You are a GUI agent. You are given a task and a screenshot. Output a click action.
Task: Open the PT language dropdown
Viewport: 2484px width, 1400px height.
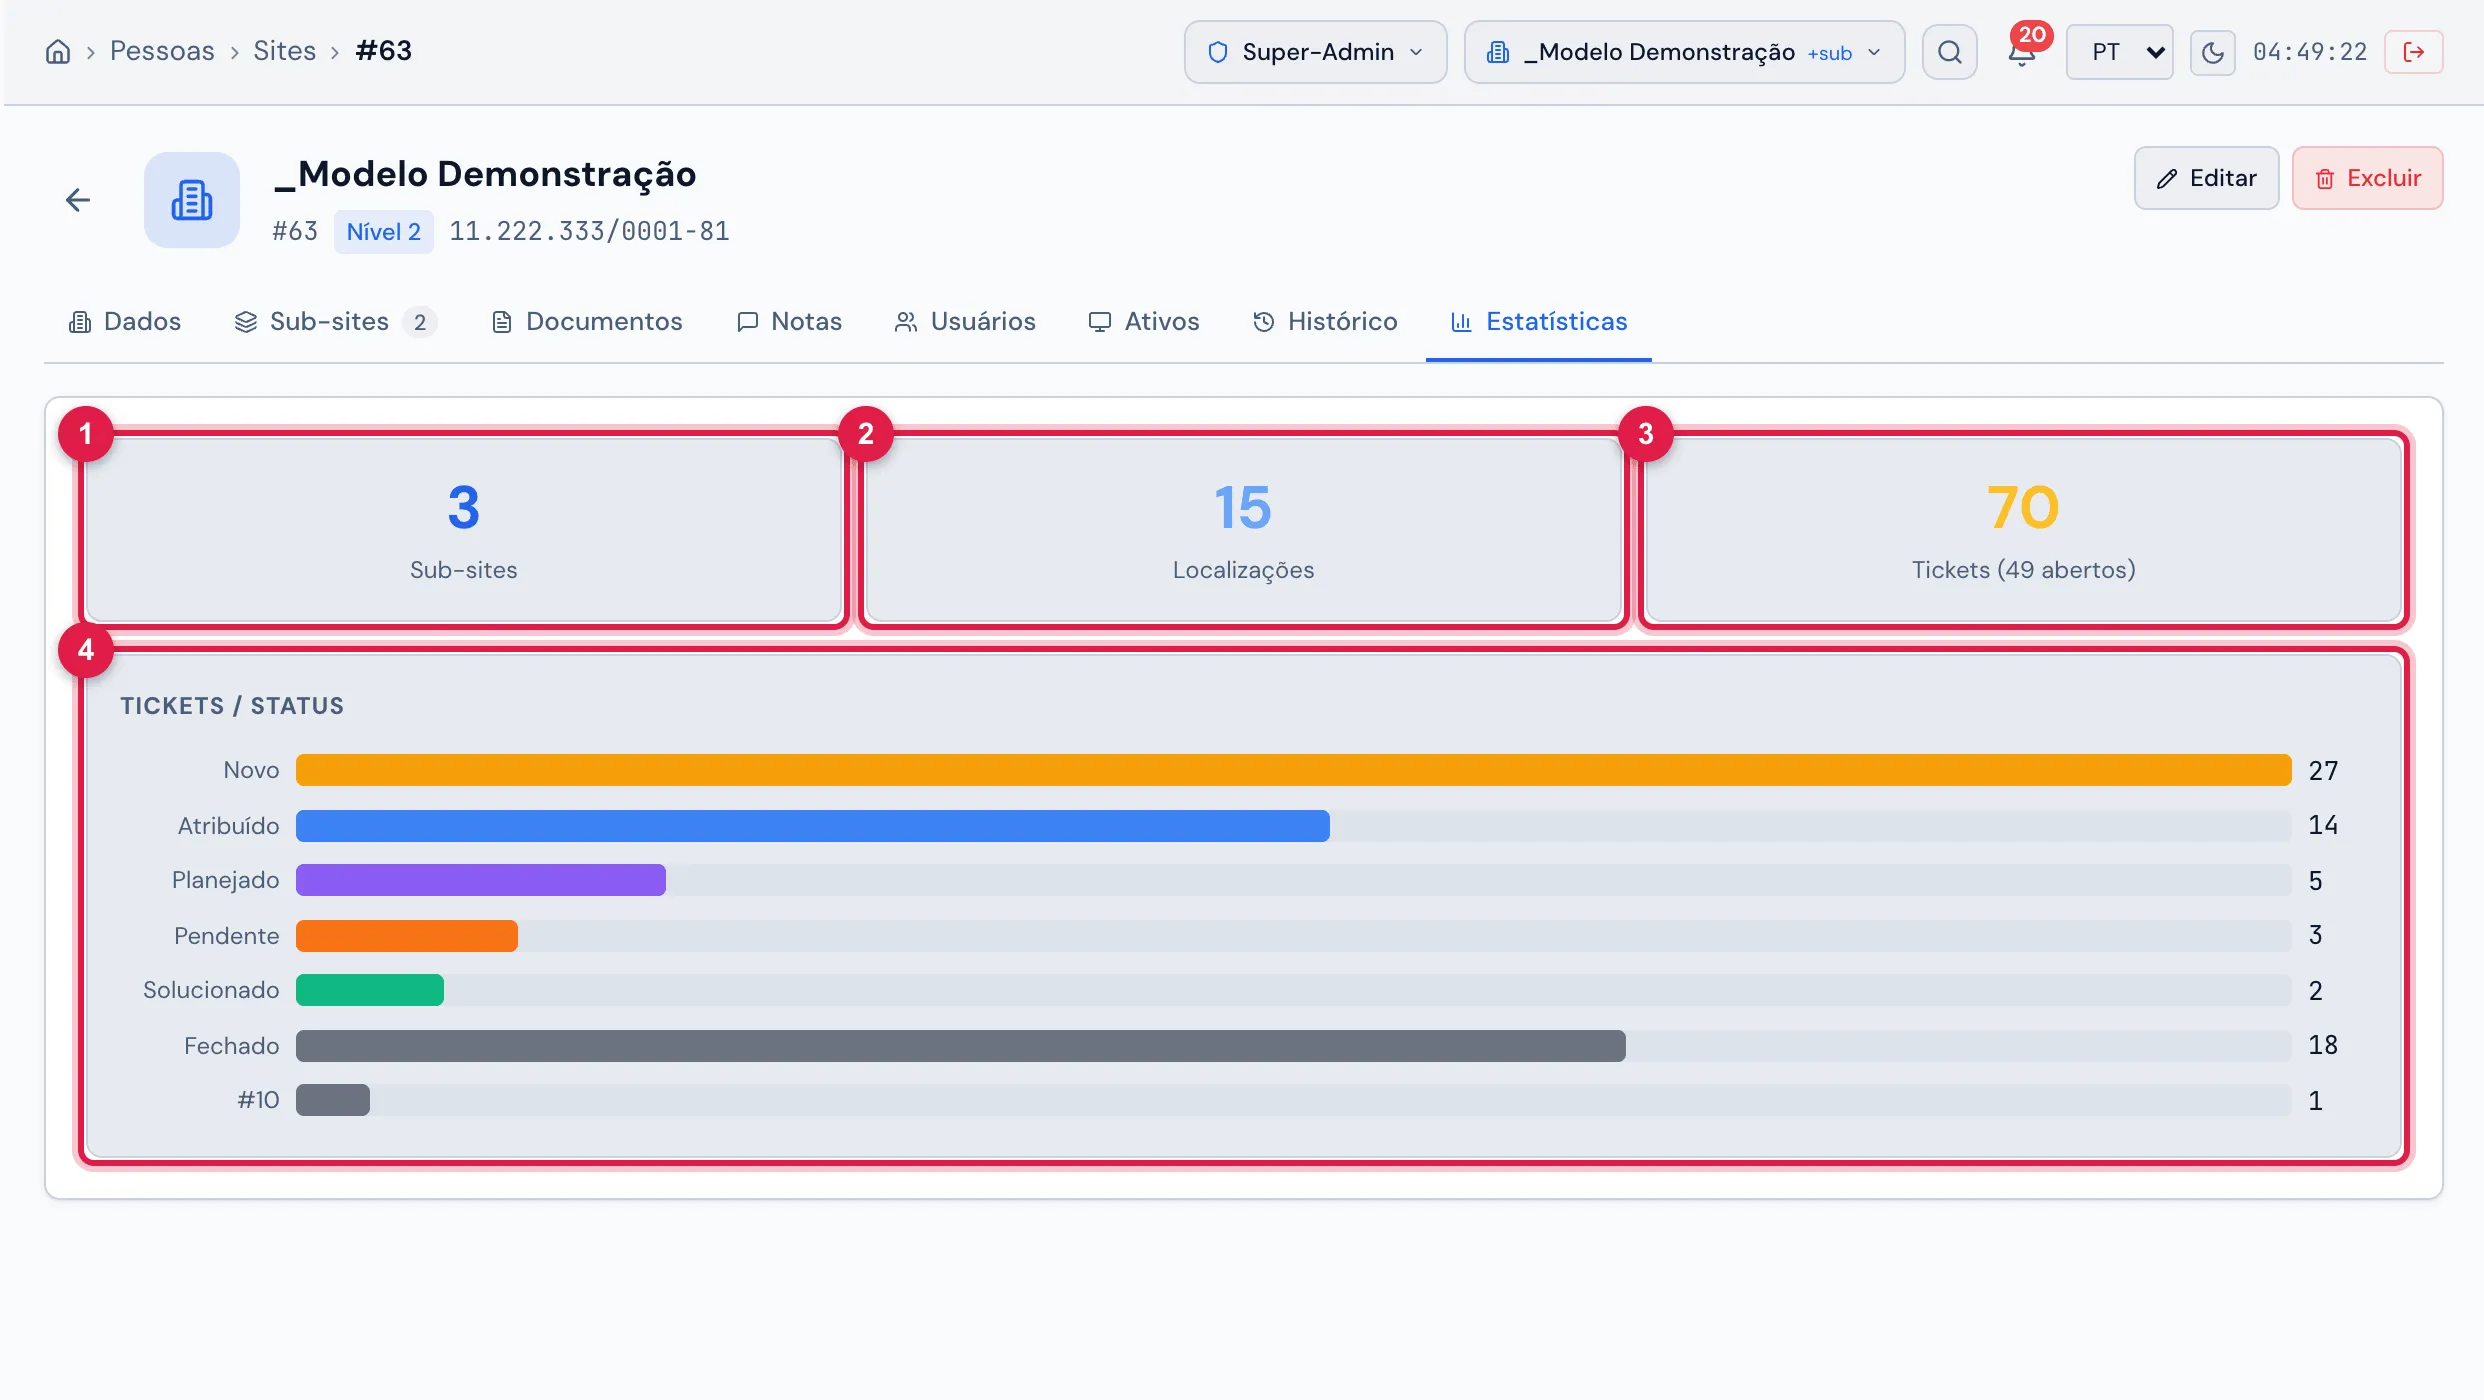(2120, 52)
